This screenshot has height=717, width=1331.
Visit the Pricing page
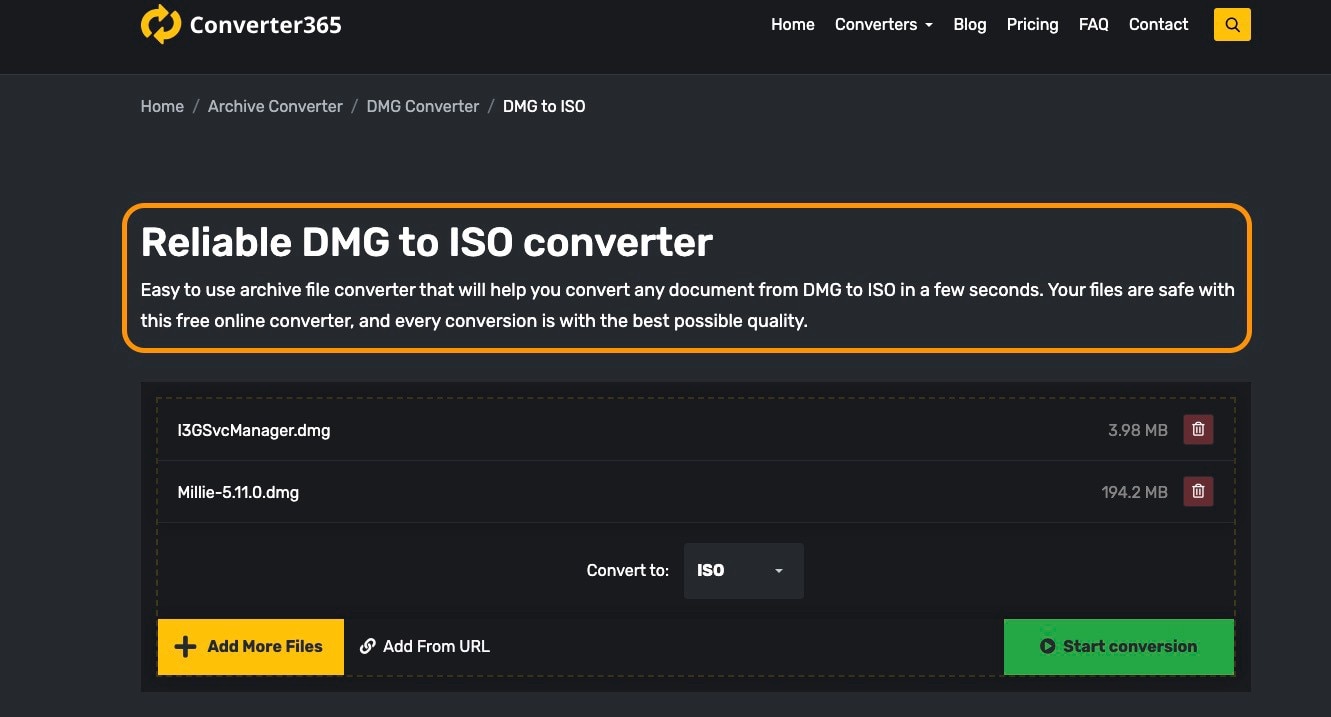[1032, 24]
